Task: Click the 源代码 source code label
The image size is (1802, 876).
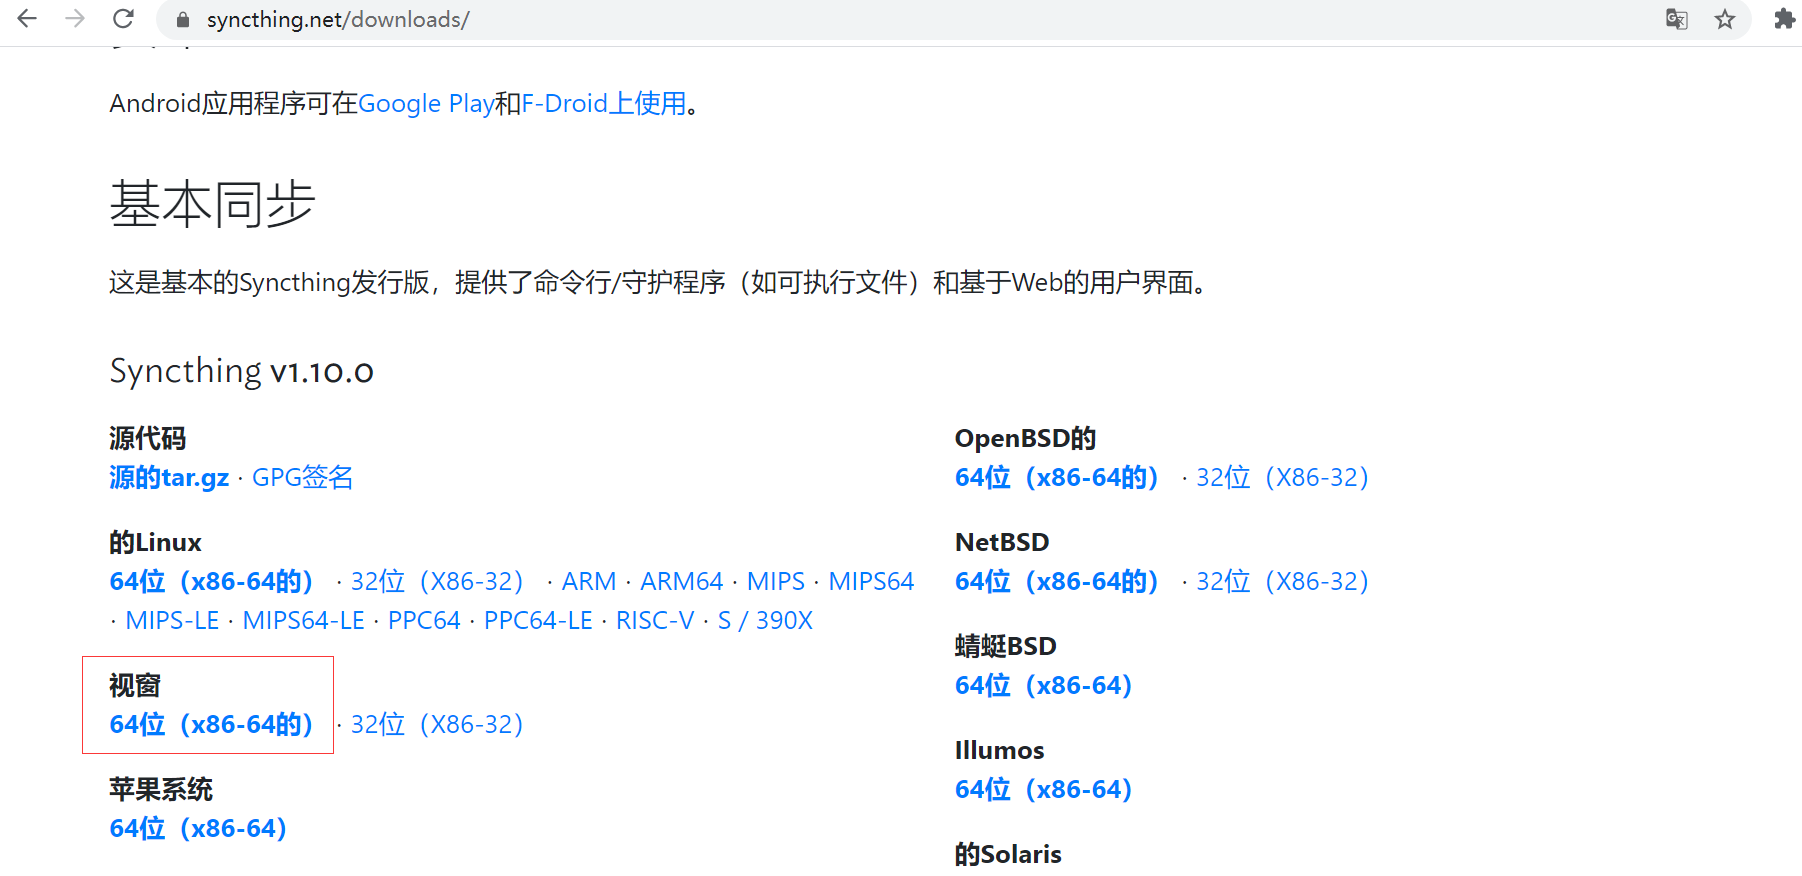Action: coord(147,438)
